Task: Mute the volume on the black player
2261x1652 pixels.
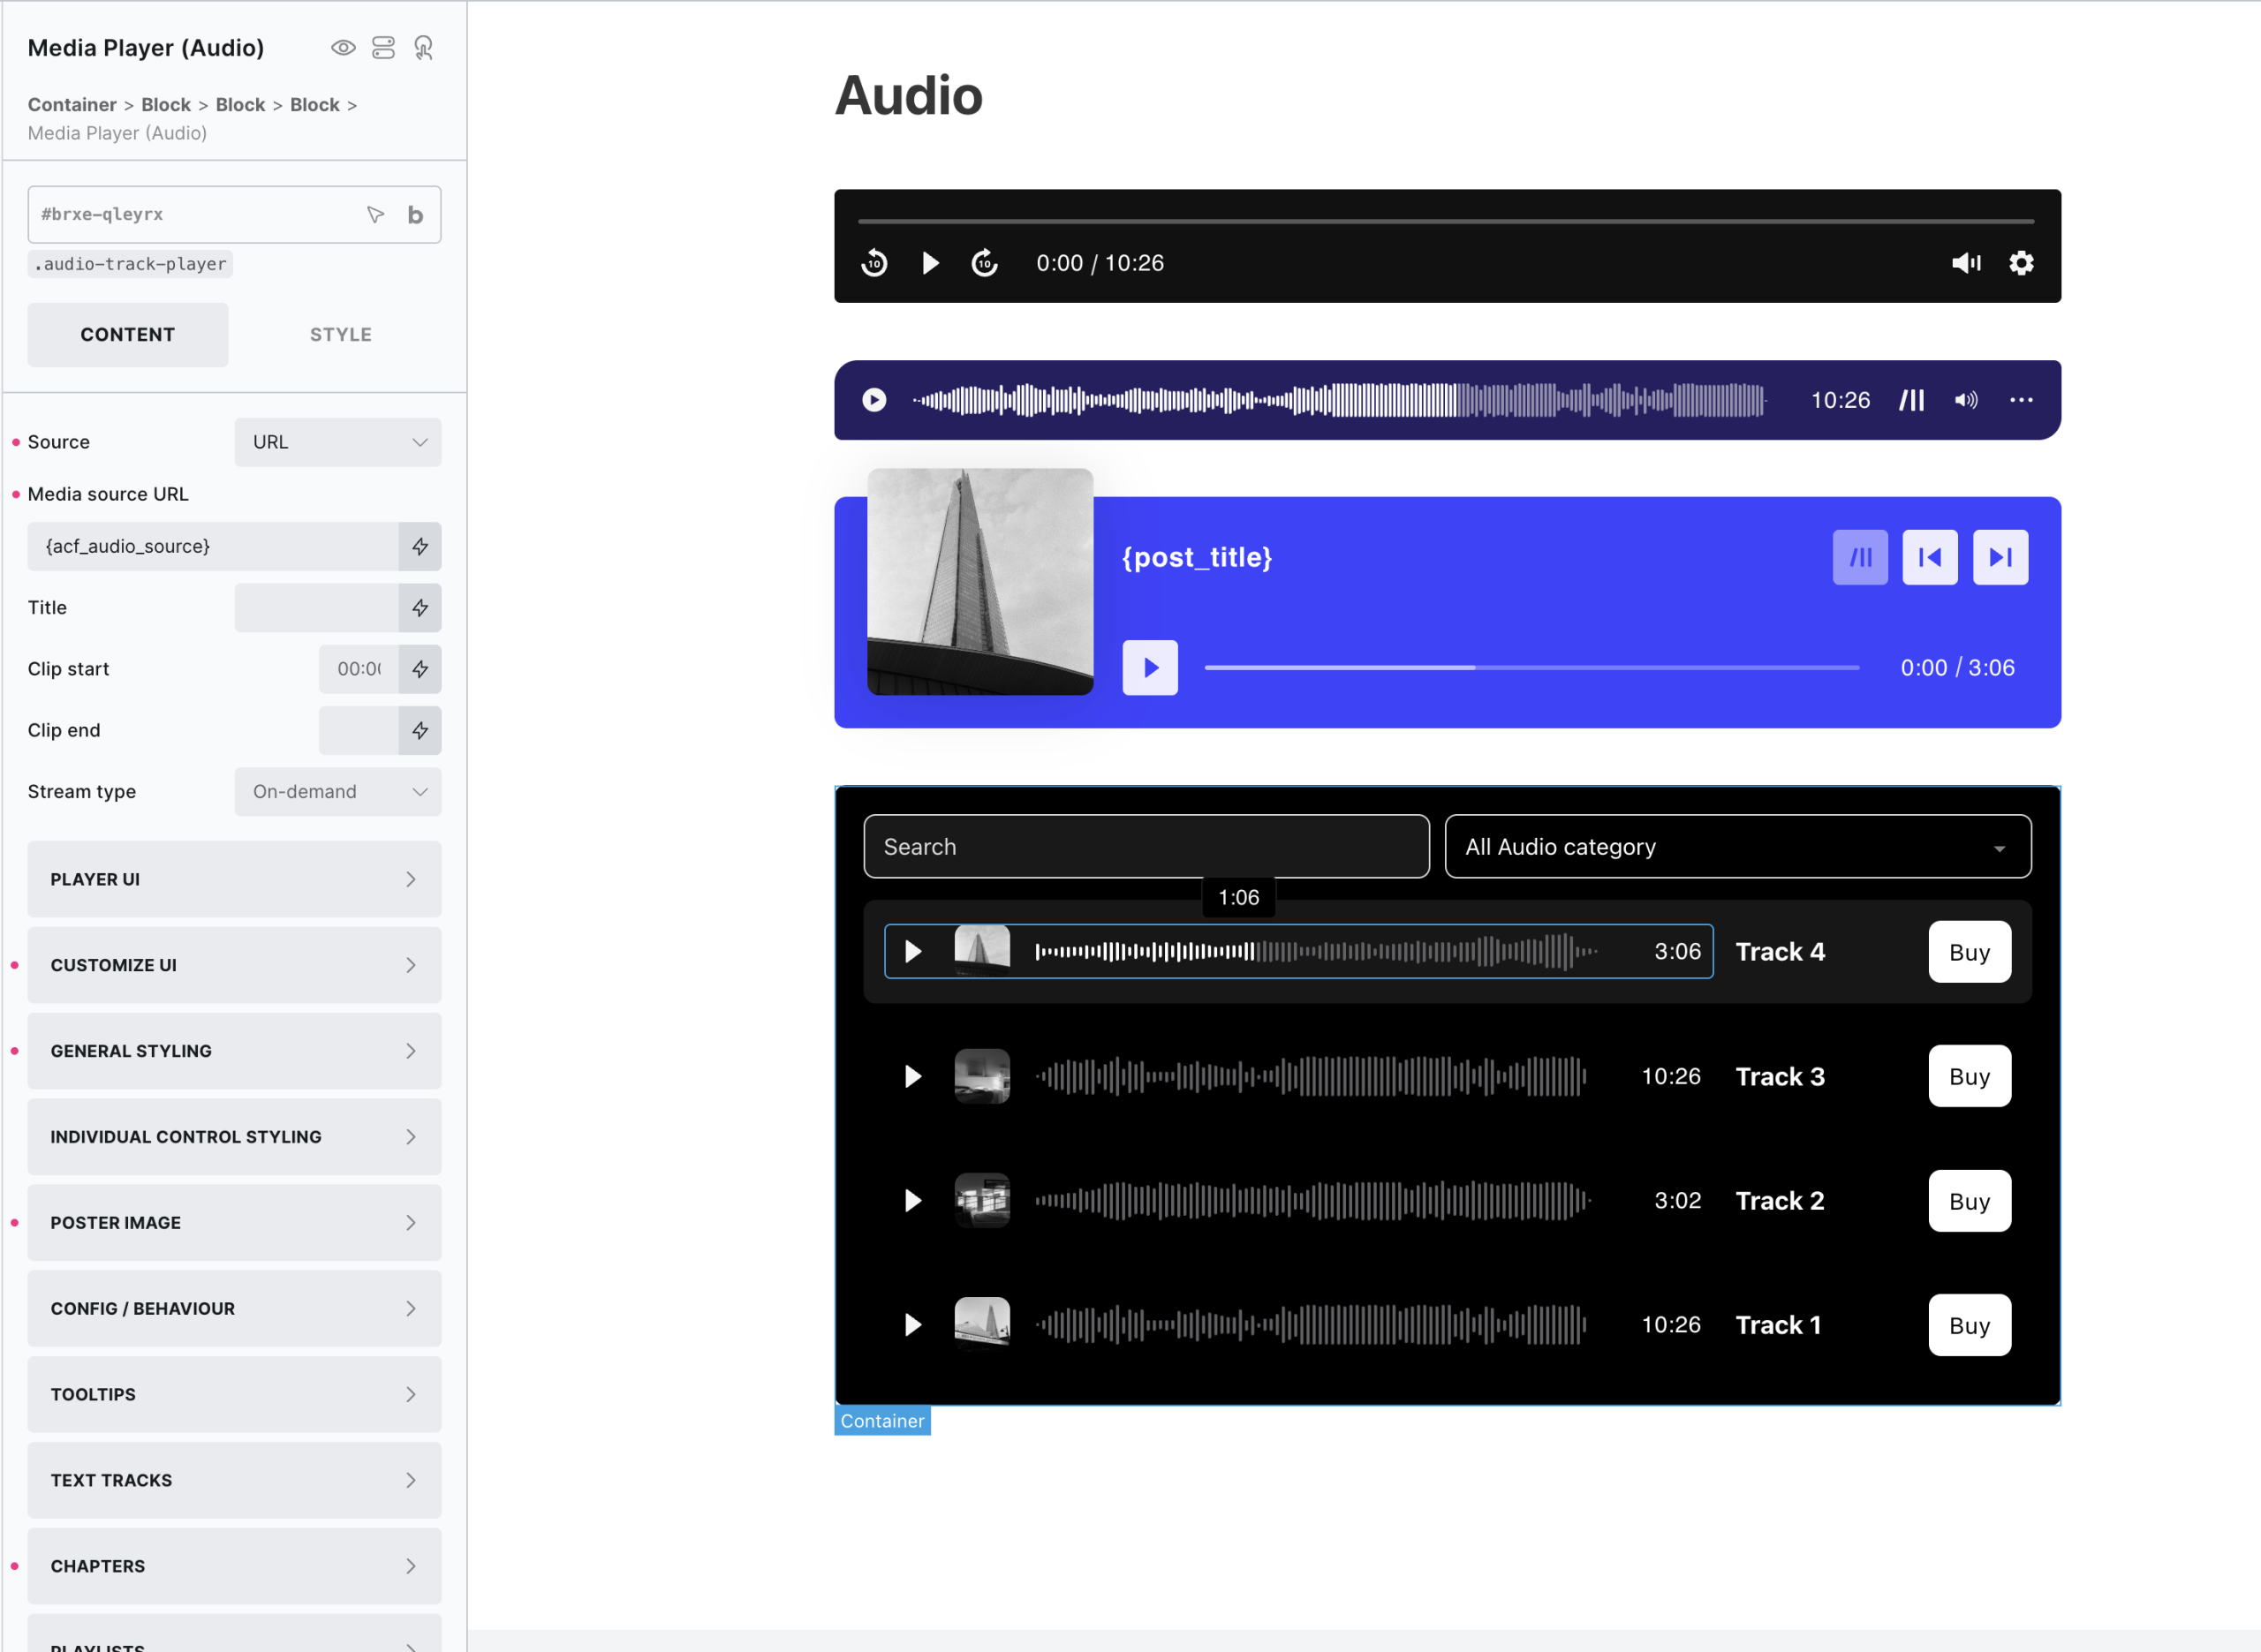Action: click(1965, 263)
